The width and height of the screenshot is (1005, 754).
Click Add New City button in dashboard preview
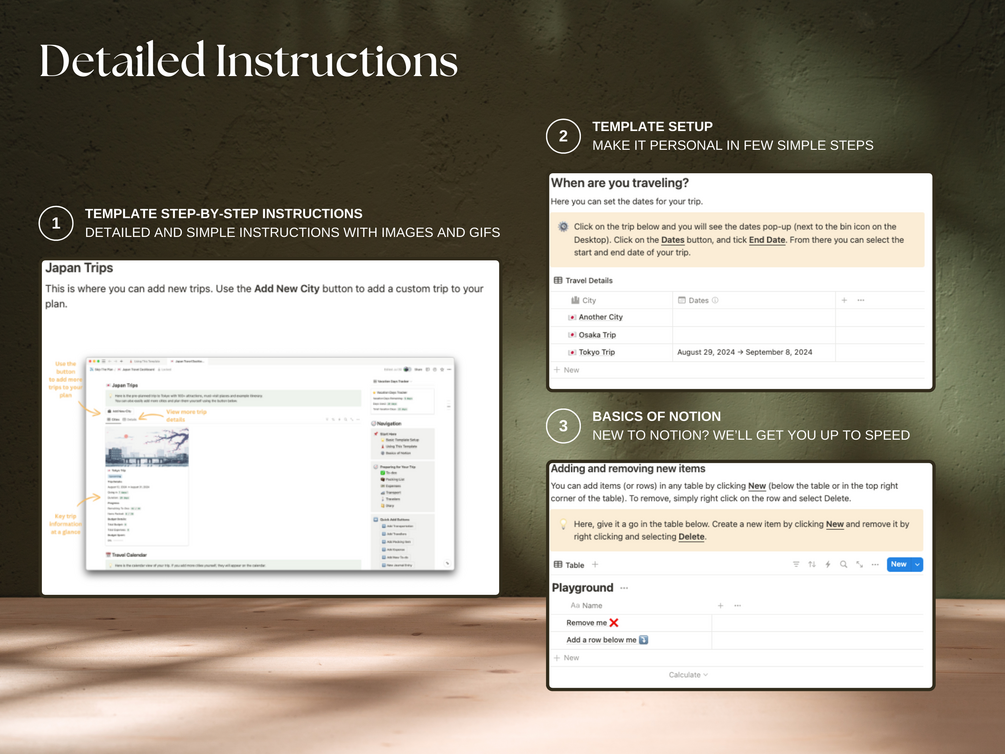119,411
